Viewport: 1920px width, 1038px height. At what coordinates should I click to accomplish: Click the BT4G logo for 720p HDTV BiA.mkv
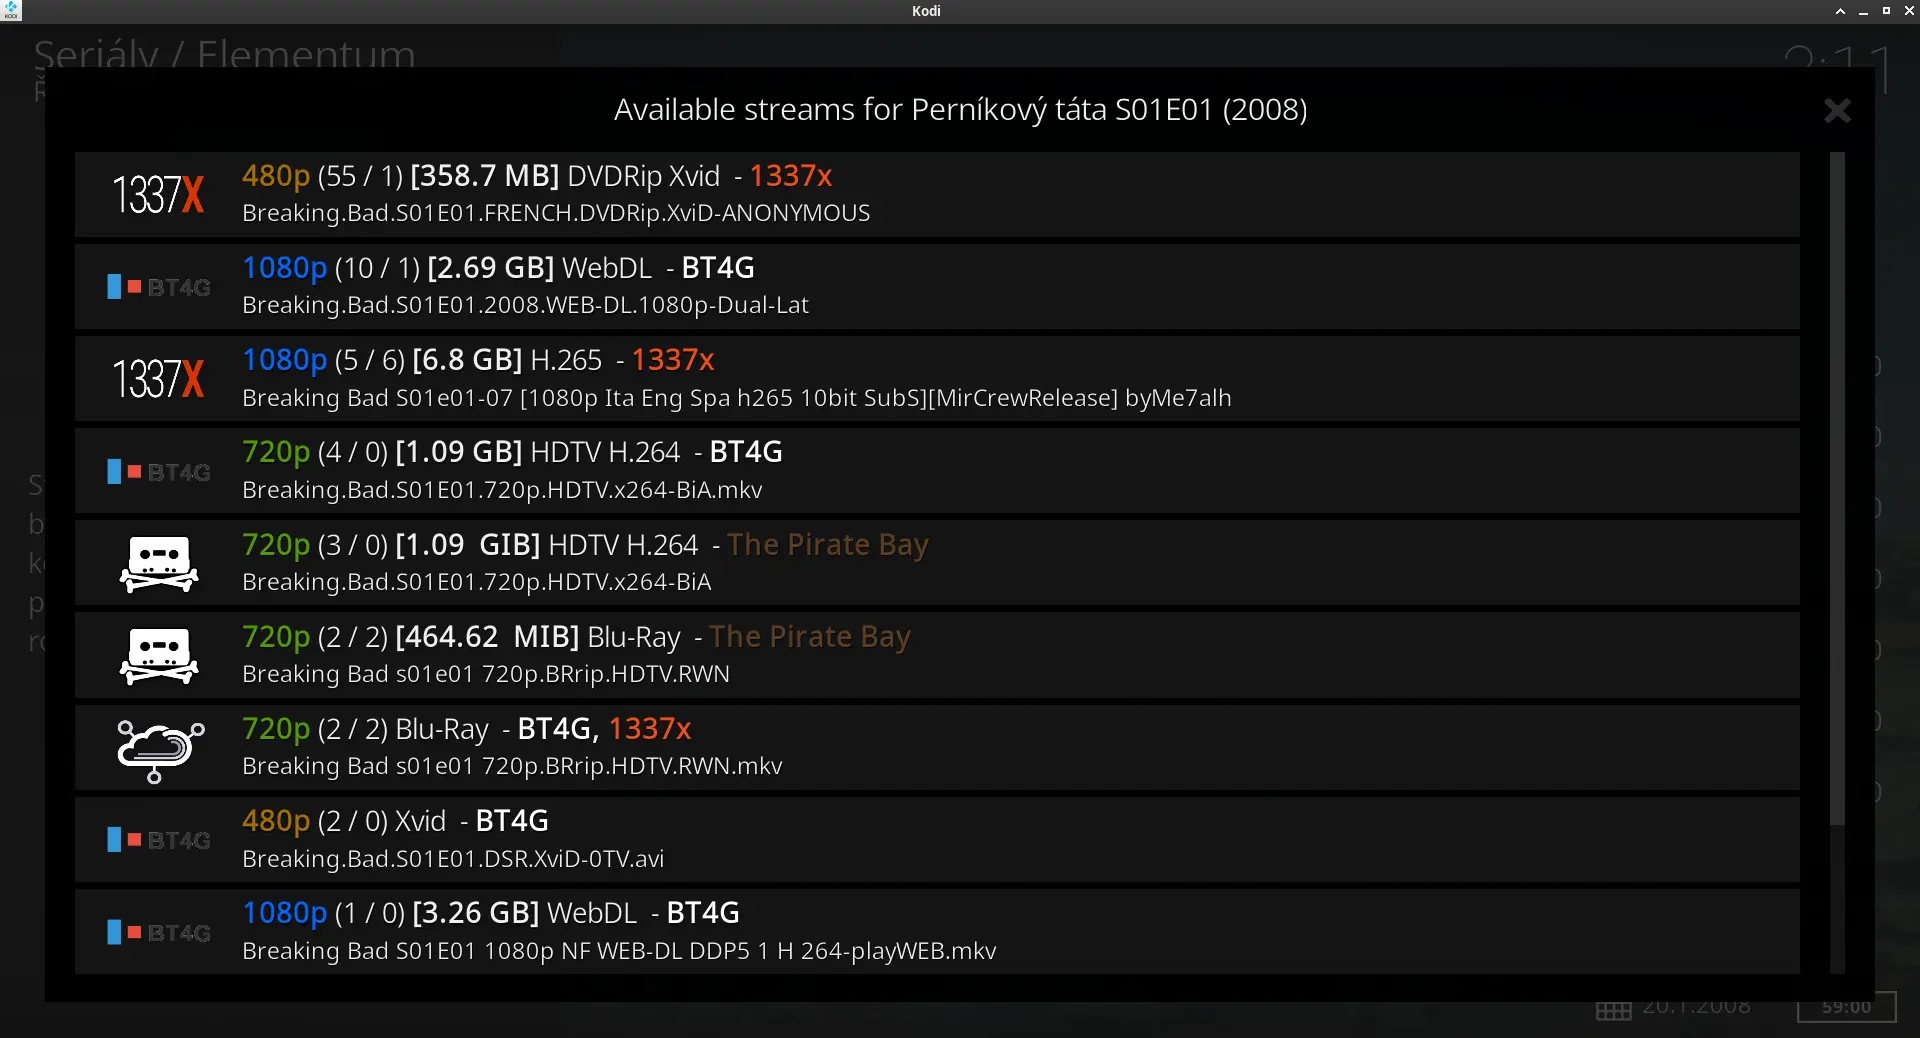158,471
